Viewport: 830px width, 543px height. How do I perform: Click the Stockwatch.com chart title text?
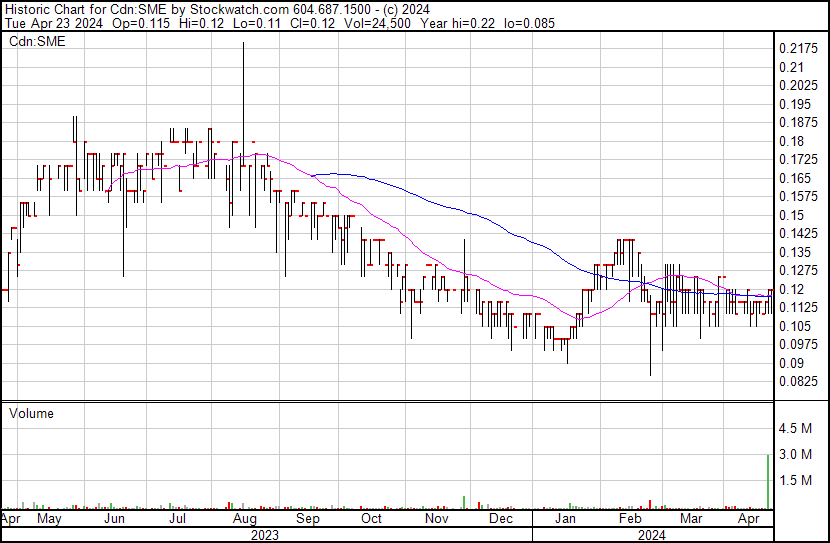(x=240, y=10)
